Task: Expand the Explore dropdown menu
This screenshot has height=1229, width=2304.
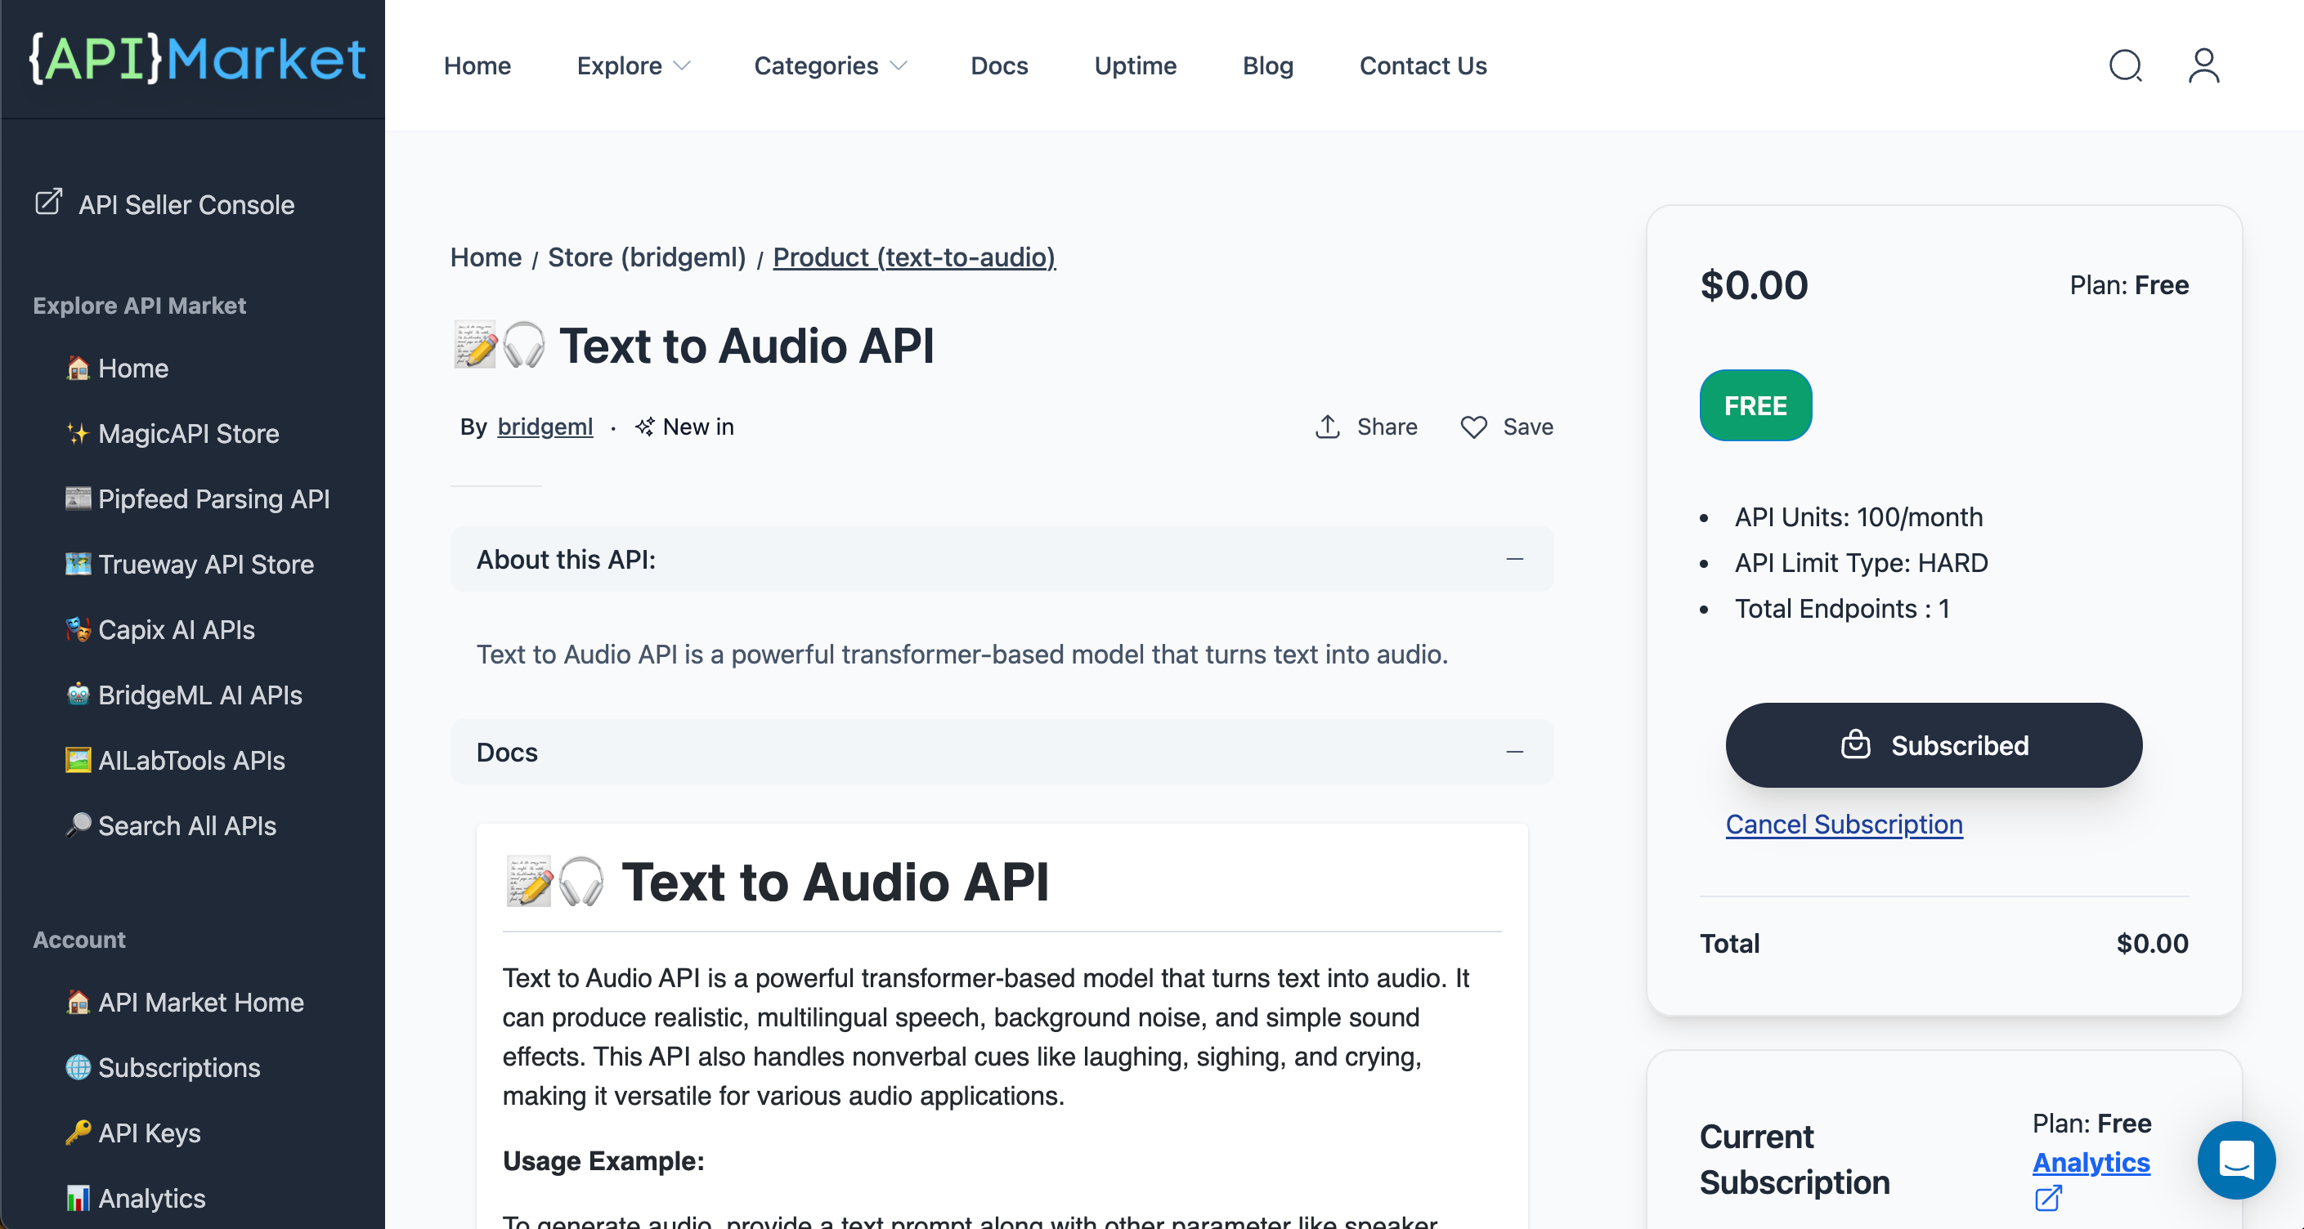Action: (x=633, y=66)
